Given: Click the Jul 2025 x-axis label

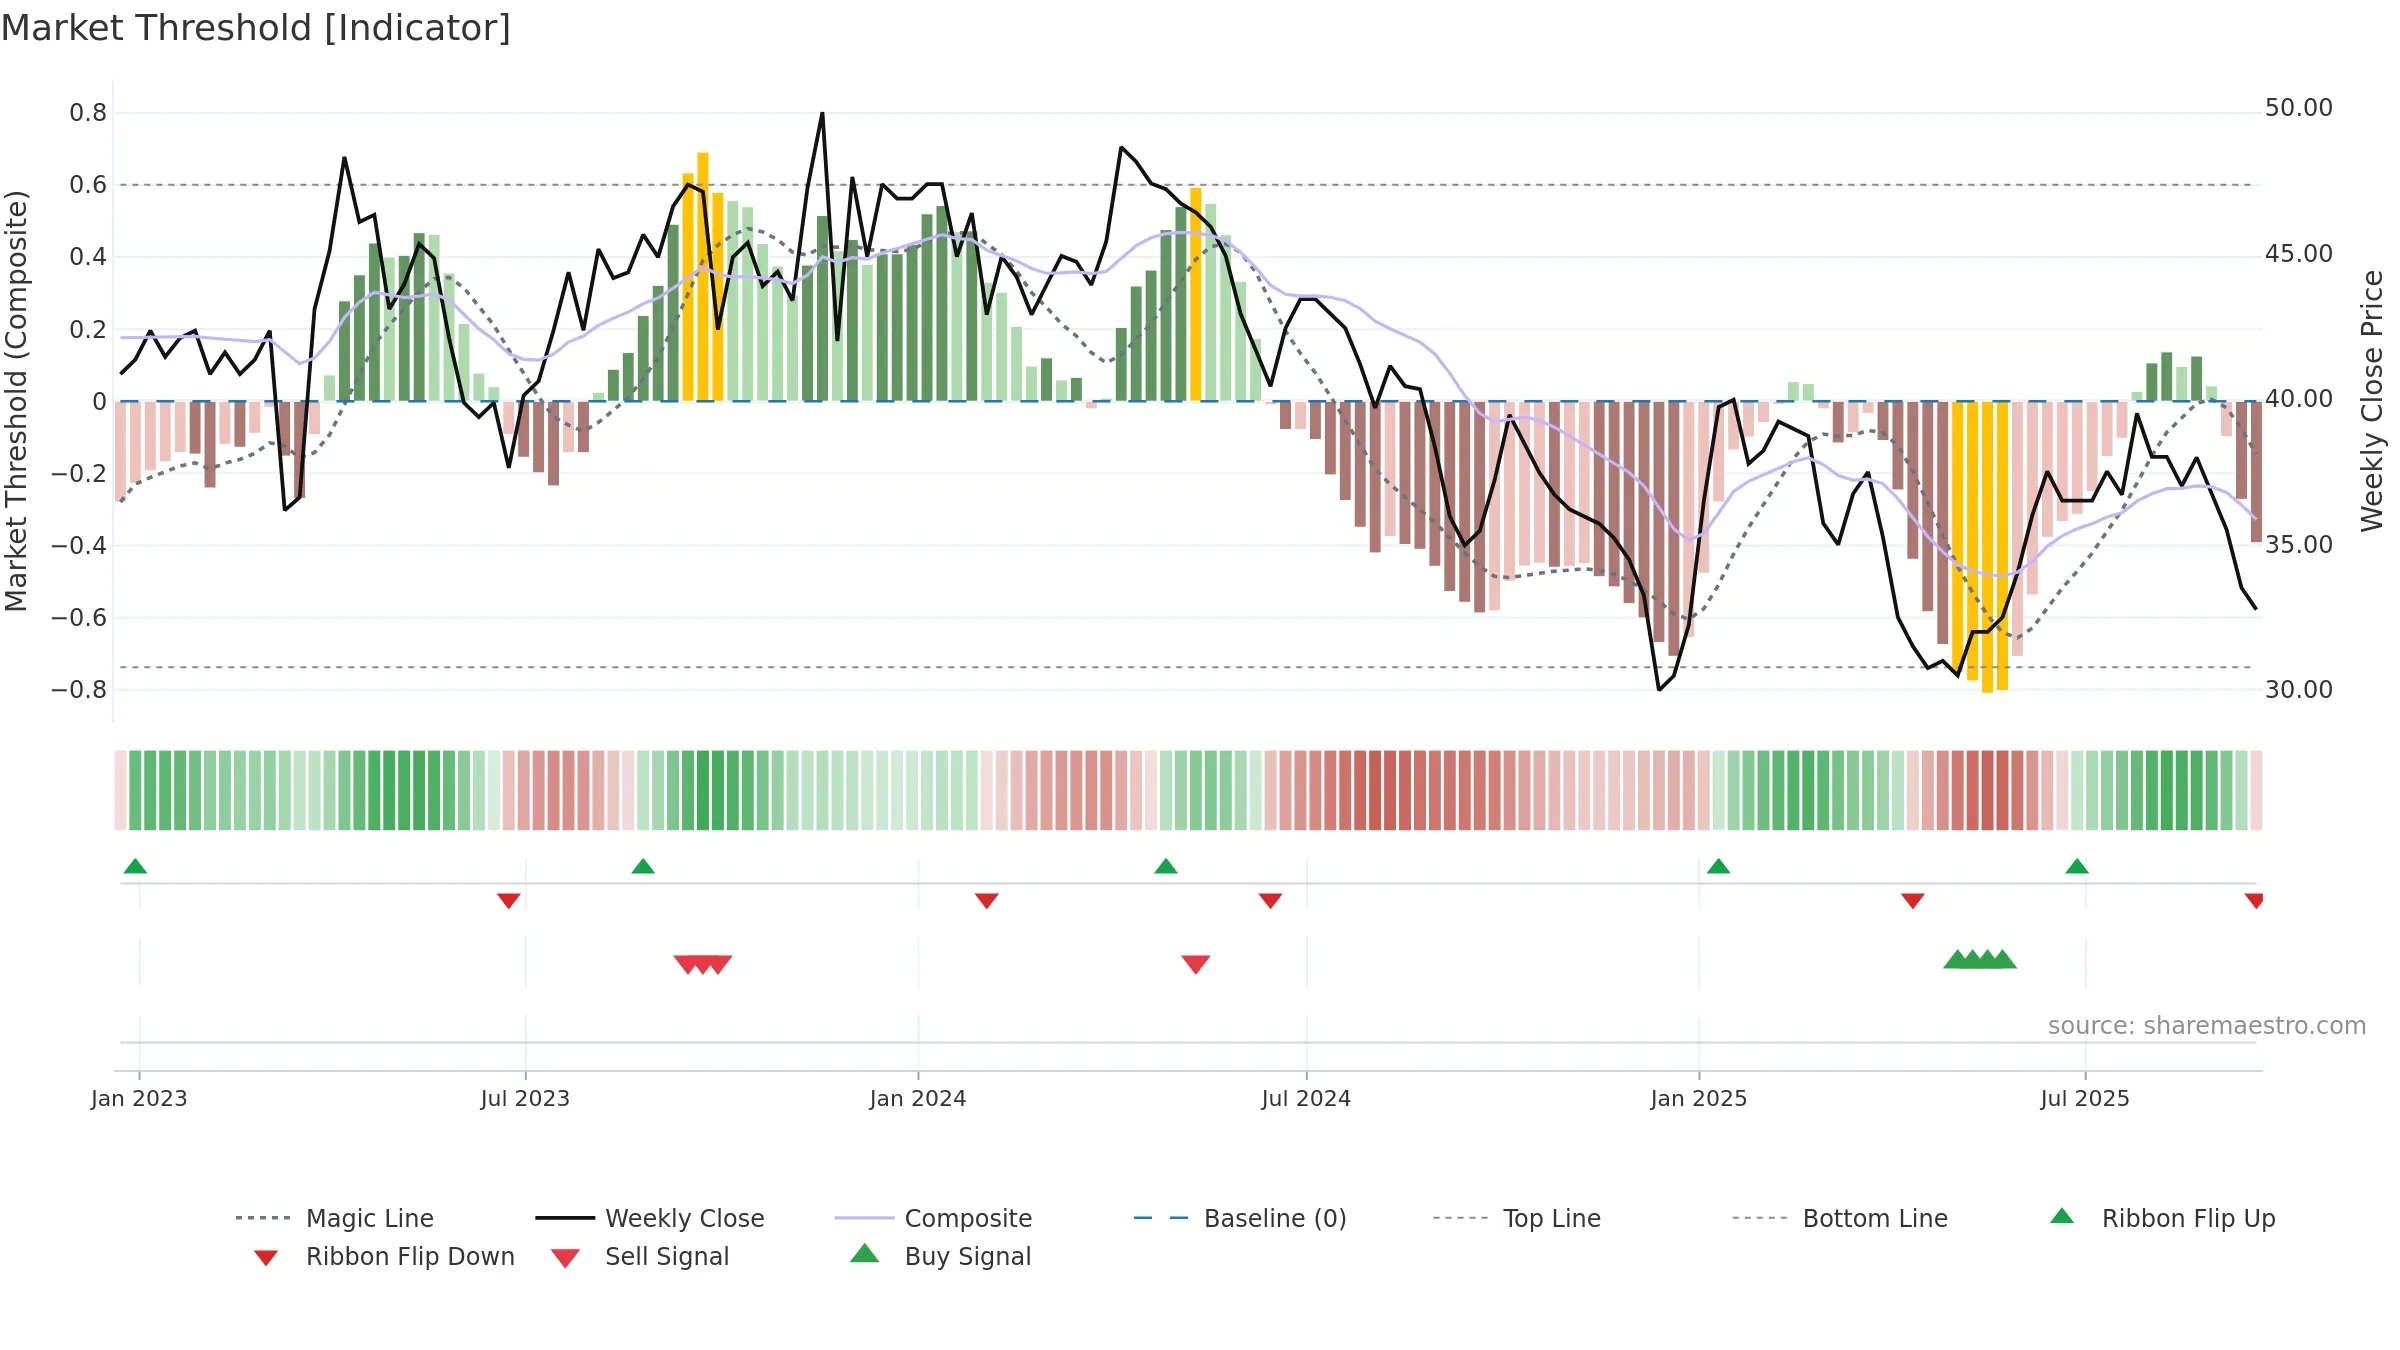Looking at the screenshot, I should tap(2085, 1098).
